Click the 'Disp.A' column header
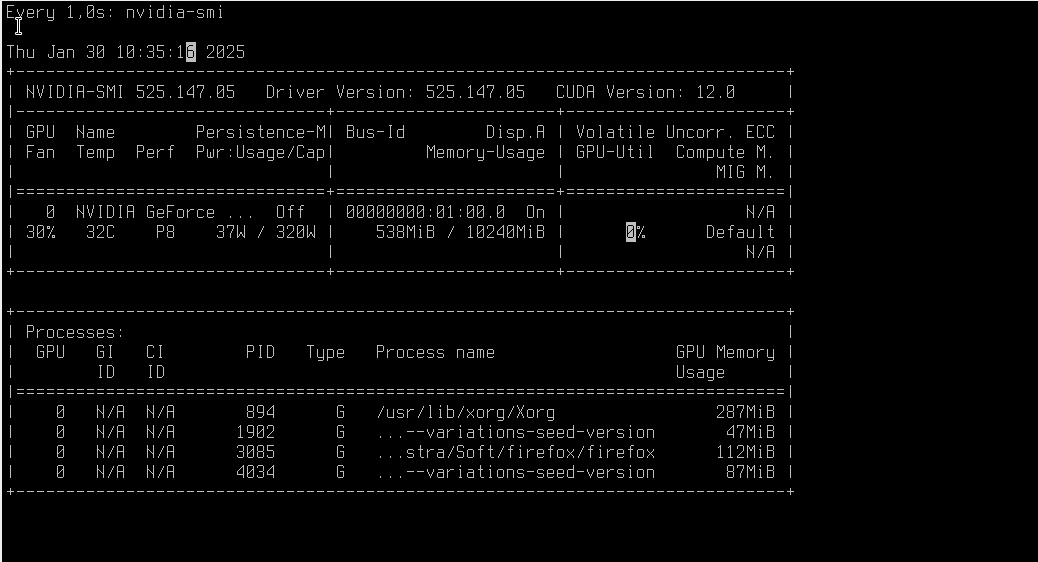 tap(516, 132)
